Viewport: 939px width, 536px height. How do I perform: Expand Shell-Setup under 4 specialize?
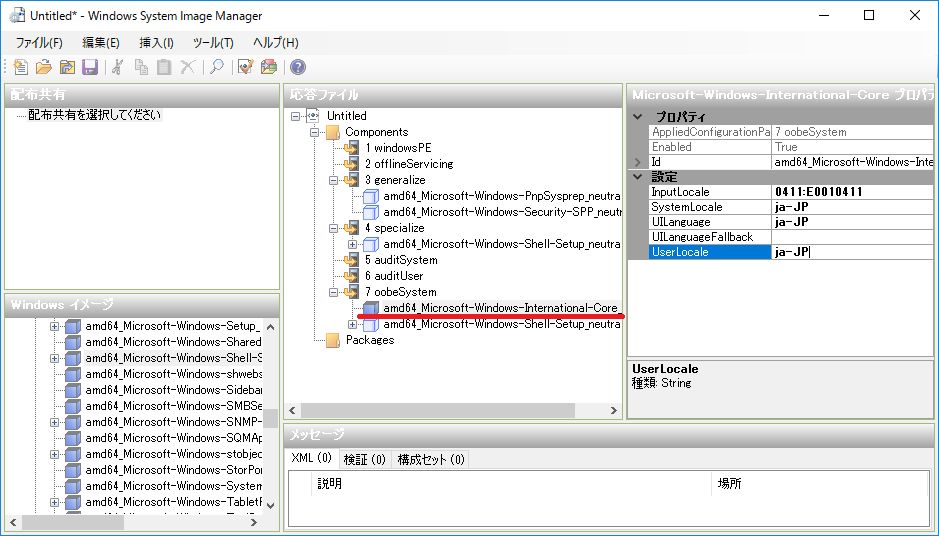352,244
